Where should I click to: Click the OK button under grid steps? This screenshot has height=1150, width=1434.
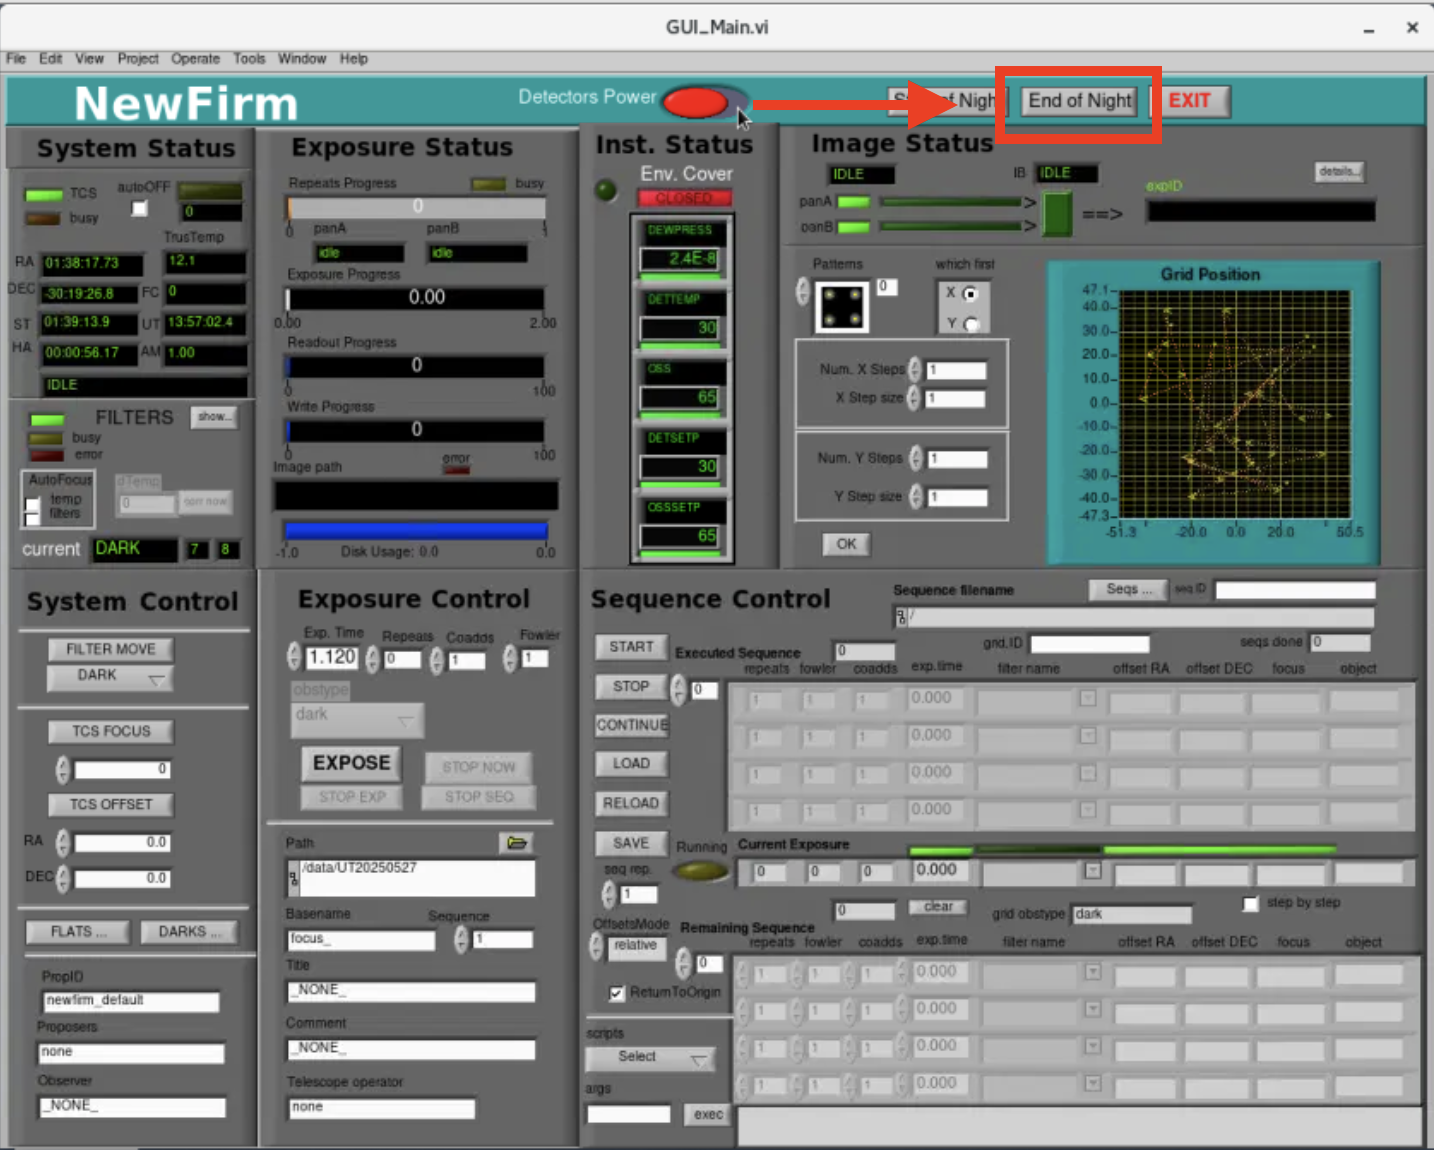pyautogui.click(x=846, y=544)
